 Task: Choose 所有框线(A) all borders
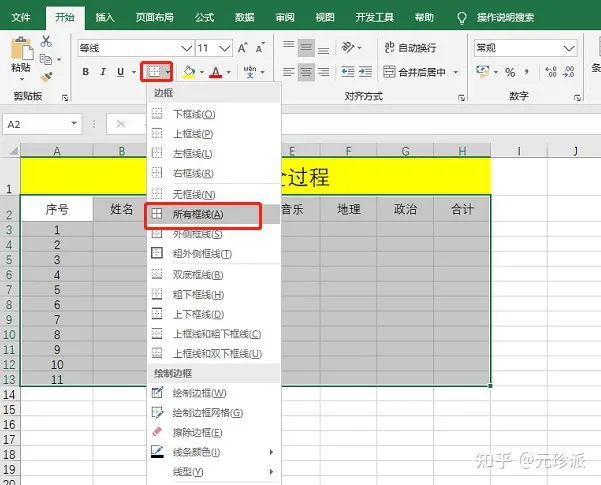click(213, 215)
